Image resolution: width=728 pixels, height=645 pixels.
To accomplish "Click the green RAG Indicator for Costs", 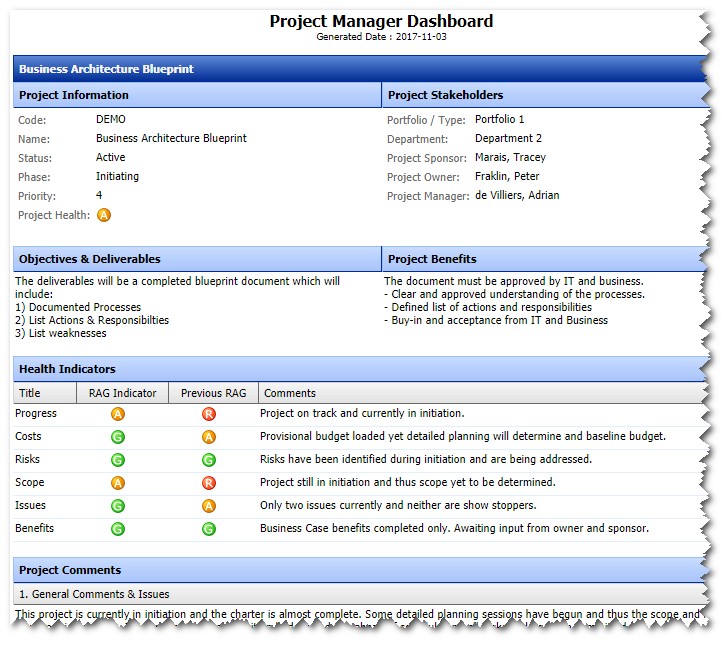I will (x=118, y=437).
